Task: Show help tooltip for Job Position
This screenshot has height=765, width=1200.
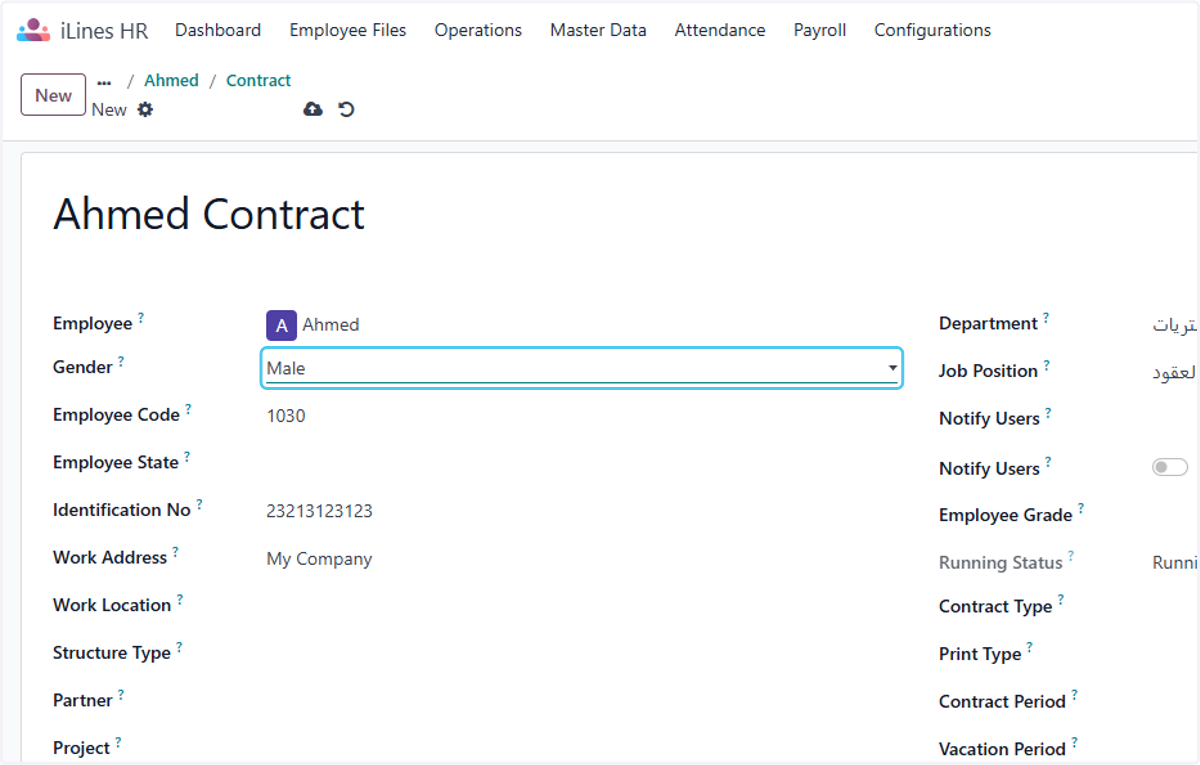Action: point(1047,365)
